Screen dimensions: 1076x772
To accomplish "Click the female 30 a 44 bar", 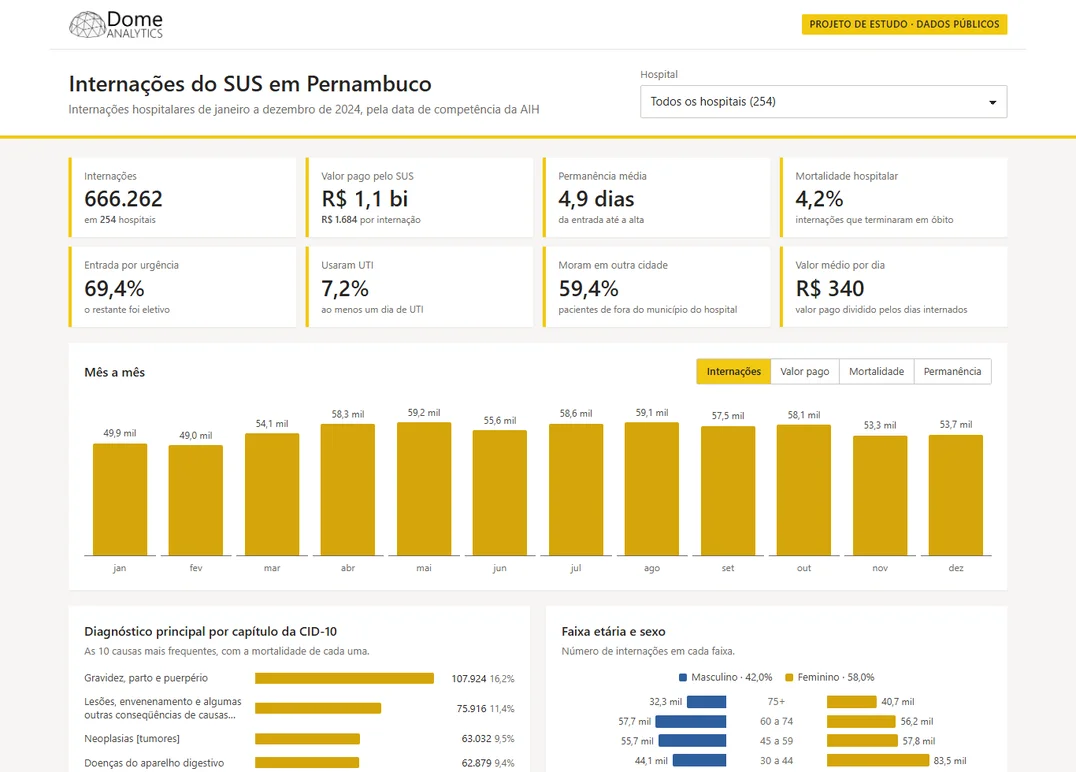I will tap(878, 760).
